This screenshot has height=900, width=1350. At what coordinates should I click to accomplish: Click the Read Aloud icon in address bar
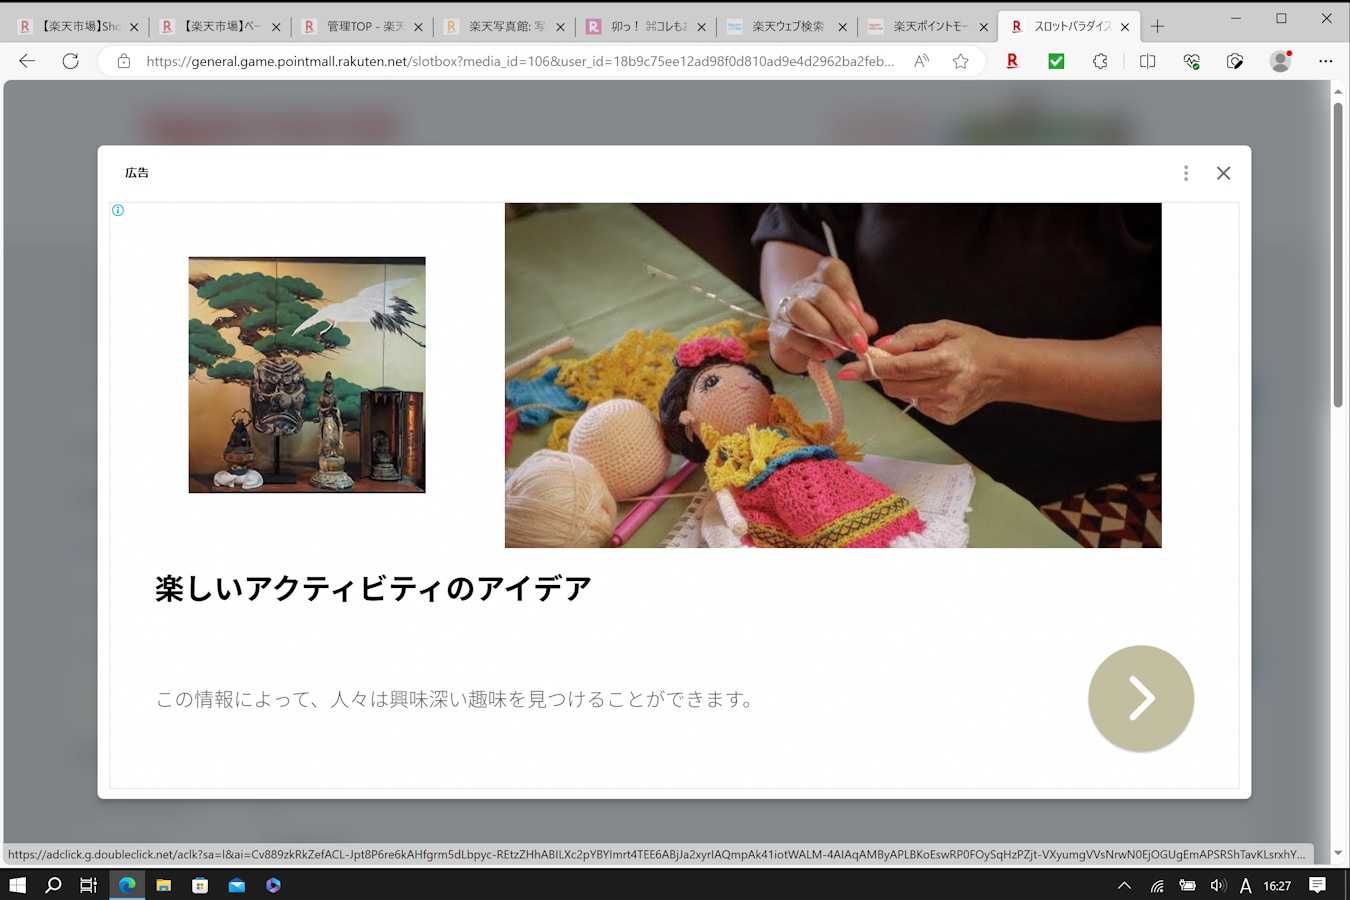921,61
